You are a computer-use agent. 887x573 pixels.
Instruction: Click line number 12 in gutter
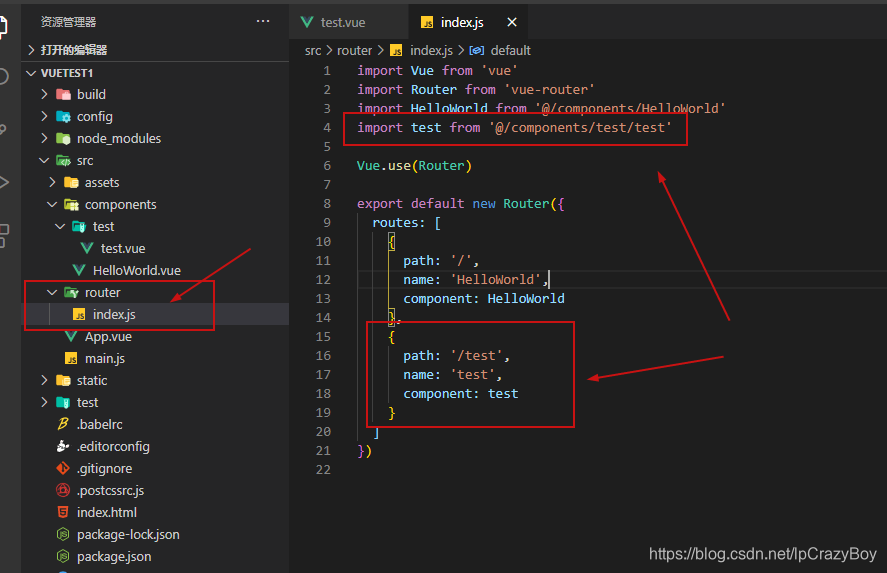click(x=323, y=279)
